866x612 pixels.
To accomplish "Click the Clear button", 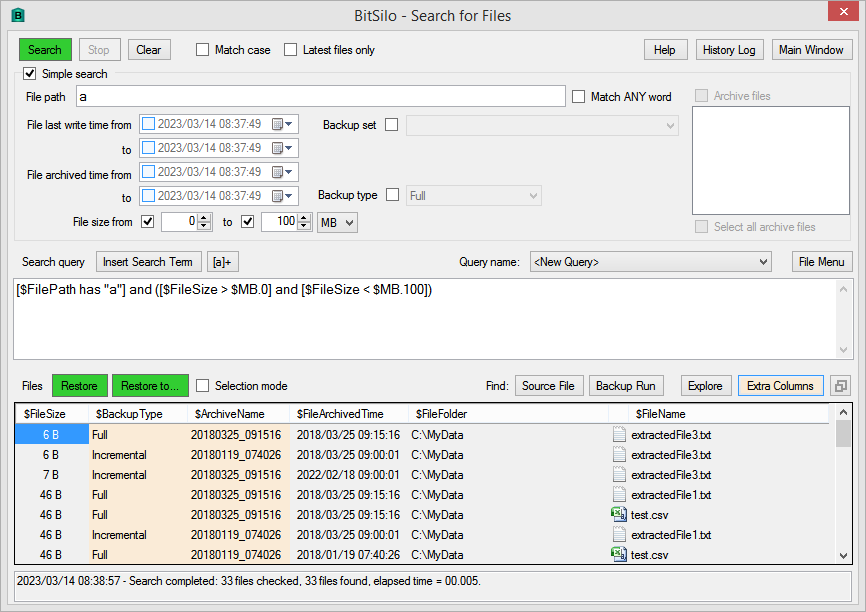I will click(149, 50).
